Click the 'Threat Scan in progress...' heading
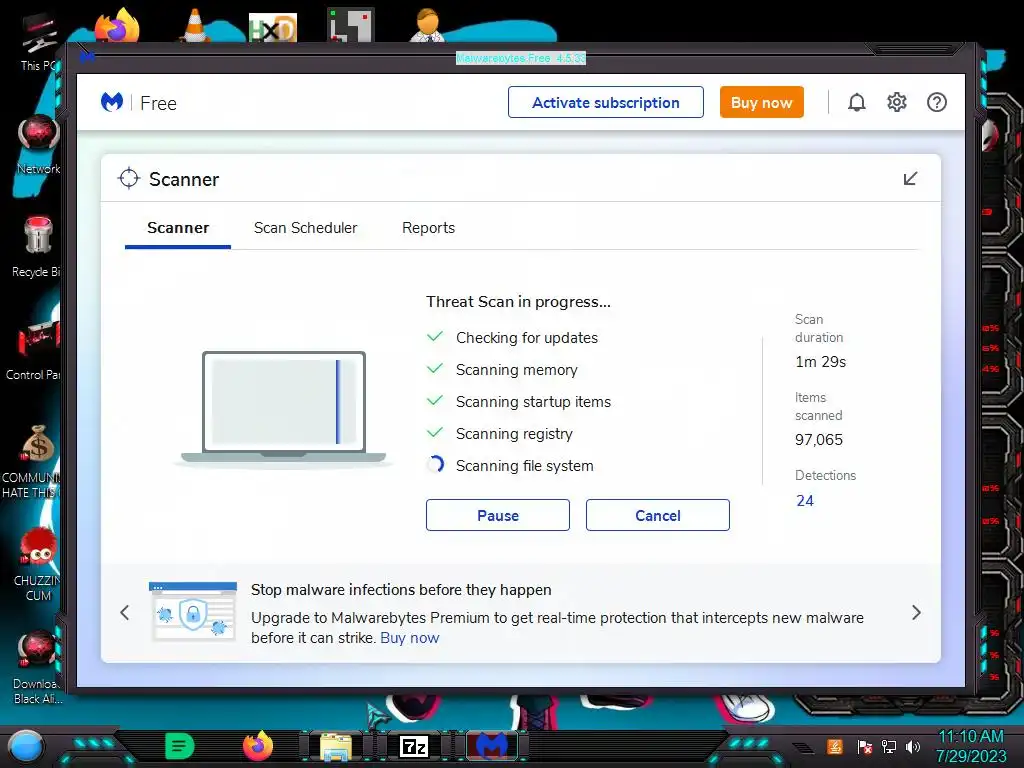 click(x=519, y=302)
